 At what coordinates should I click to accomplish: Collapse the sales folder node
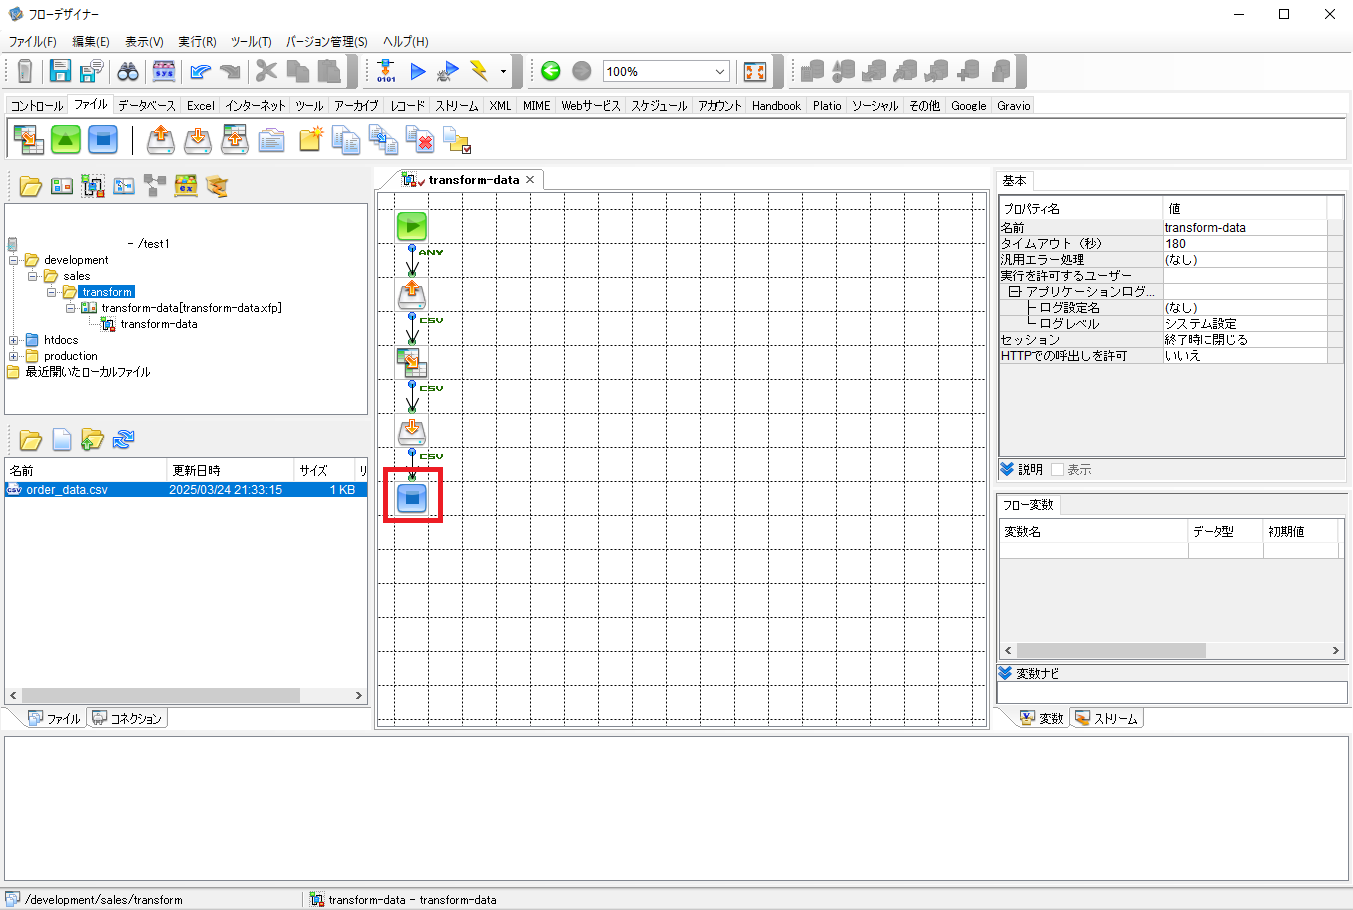(32, 276)
